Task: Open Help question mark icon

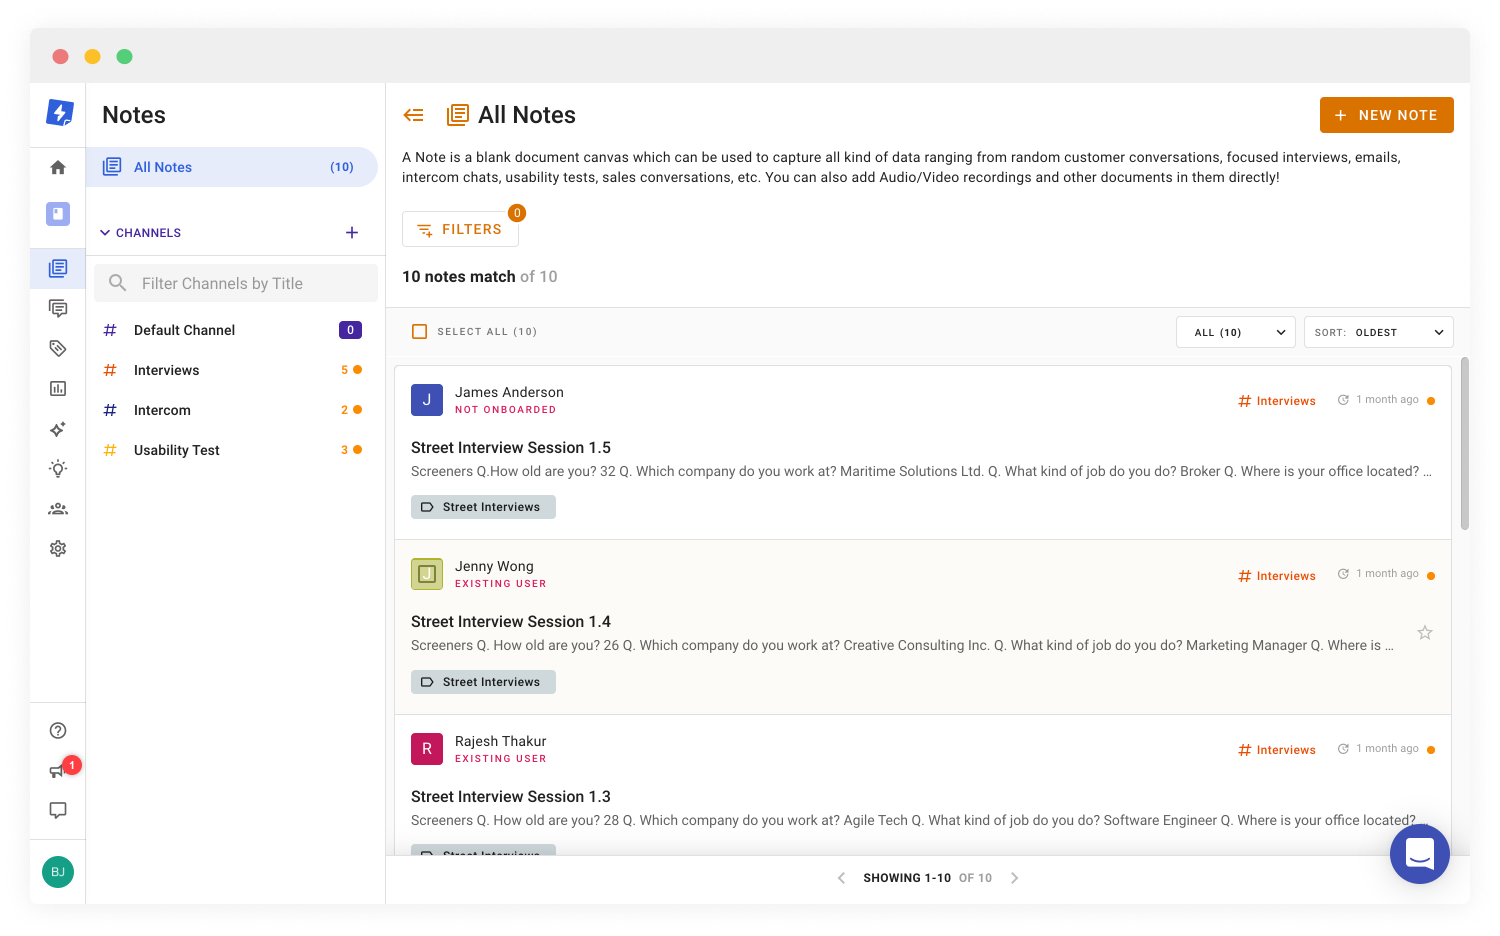Action: [x=58, y=730]
